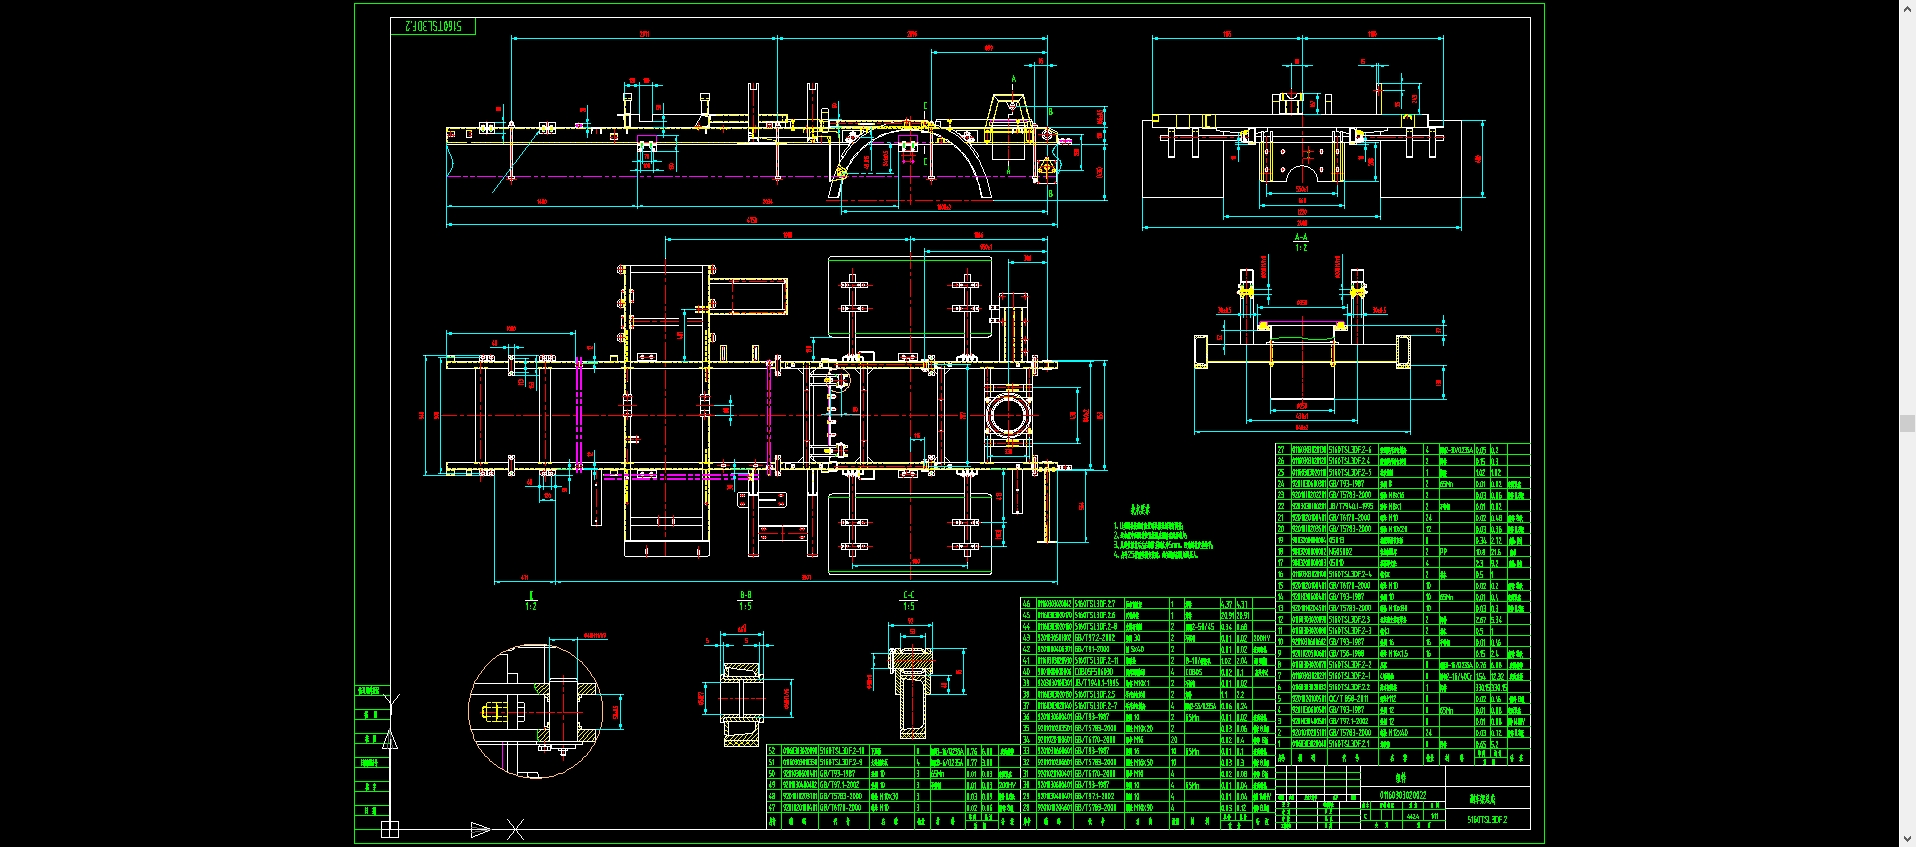Click drawing number S160TSL30F.2 in title block
This screenshot has height=847, width=1916.
point(1487,820)
